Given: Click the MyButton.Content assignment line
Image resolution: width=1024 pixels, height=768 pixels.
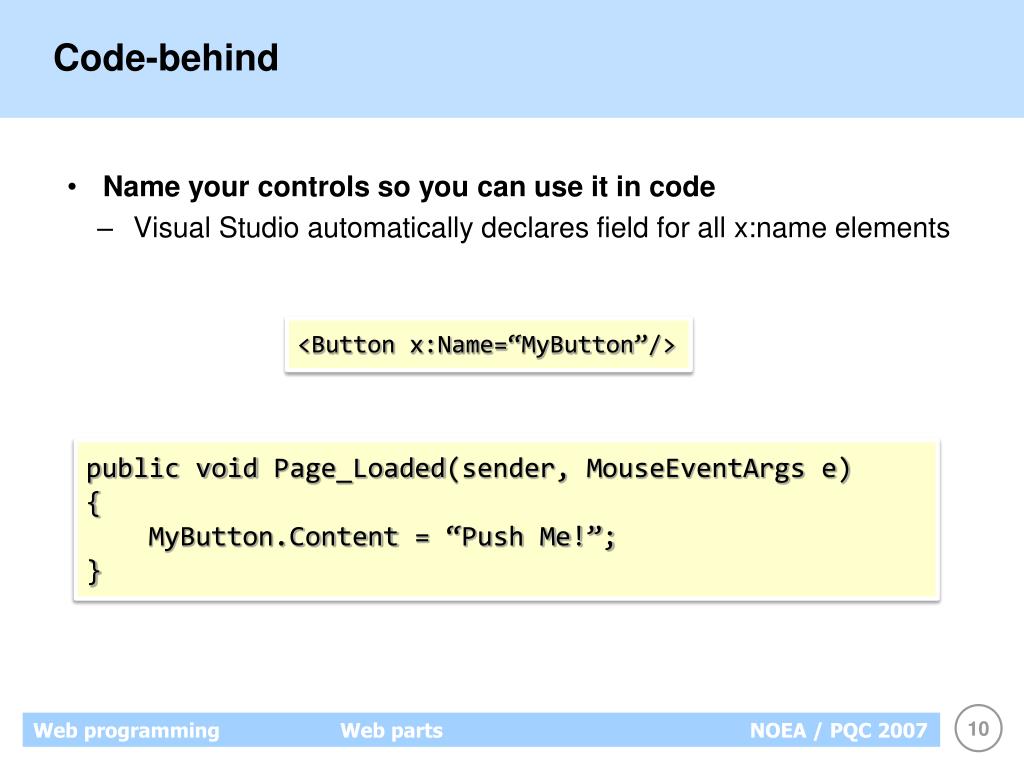Looking at the screenshot, I should (x=381, y=537).
